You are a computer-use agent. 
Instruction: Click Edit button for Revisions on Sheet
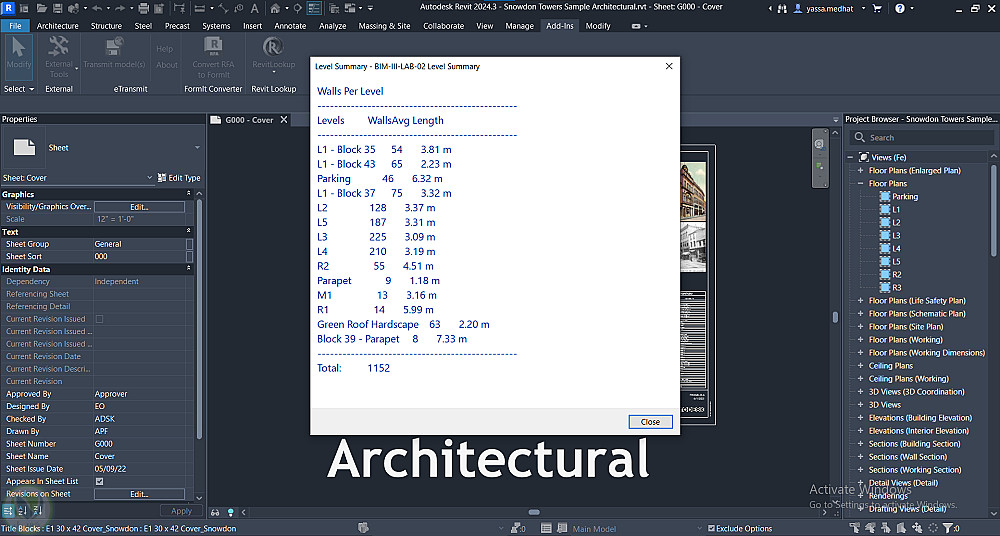pos(139,494)
